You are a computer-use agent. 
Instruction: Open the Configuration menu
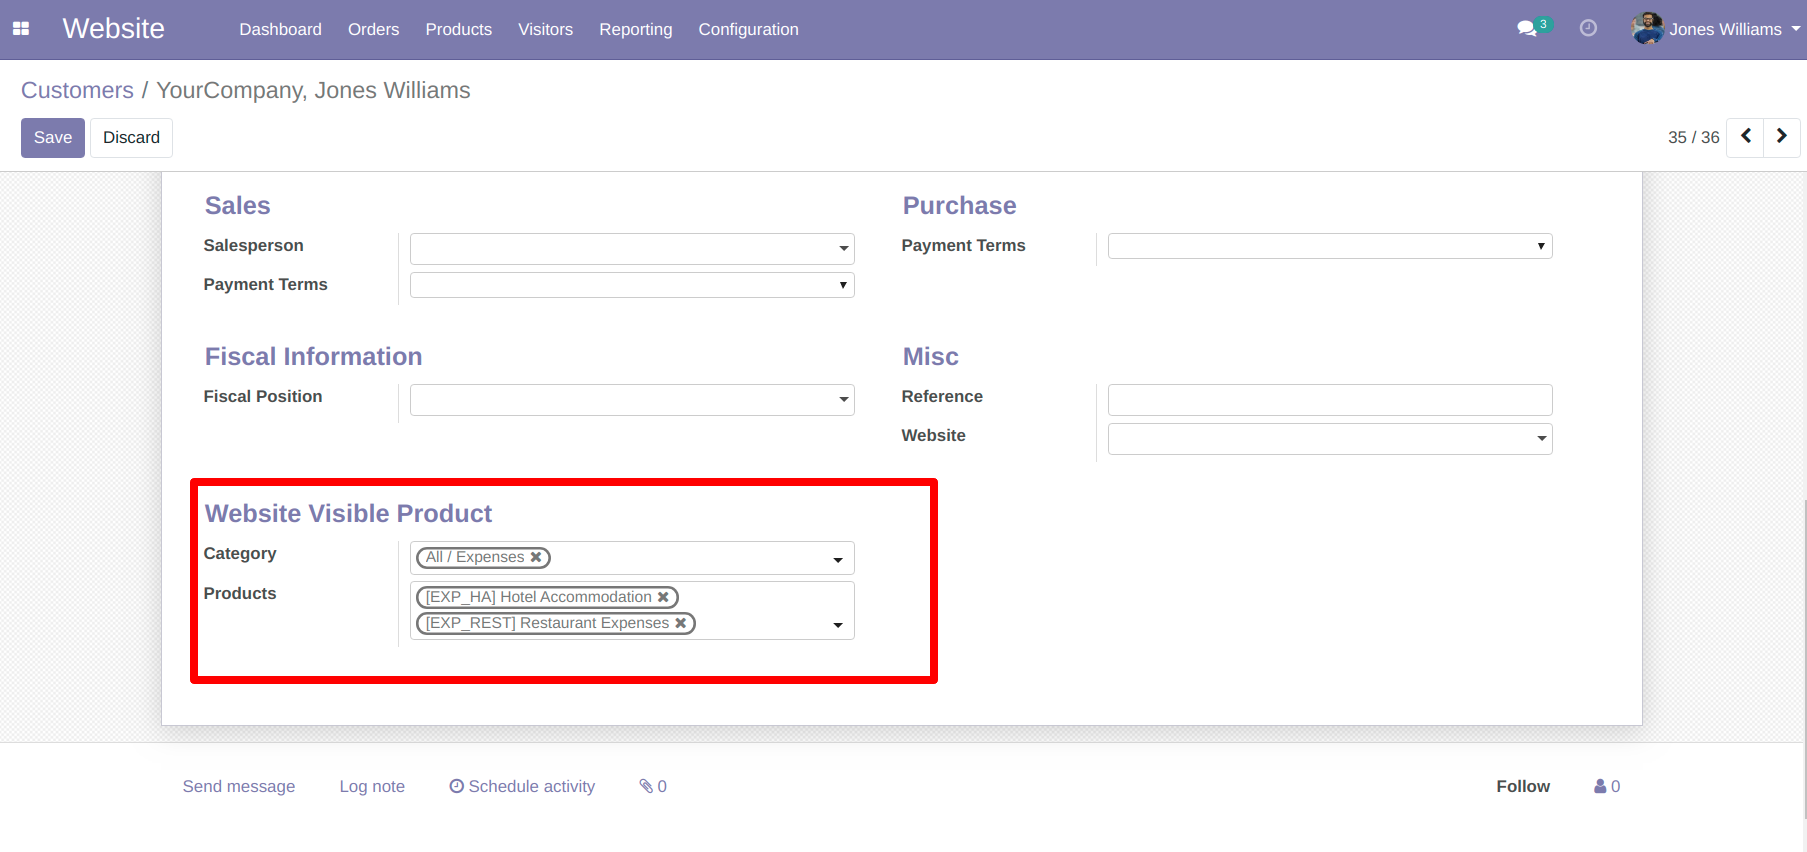coord(748,29)
